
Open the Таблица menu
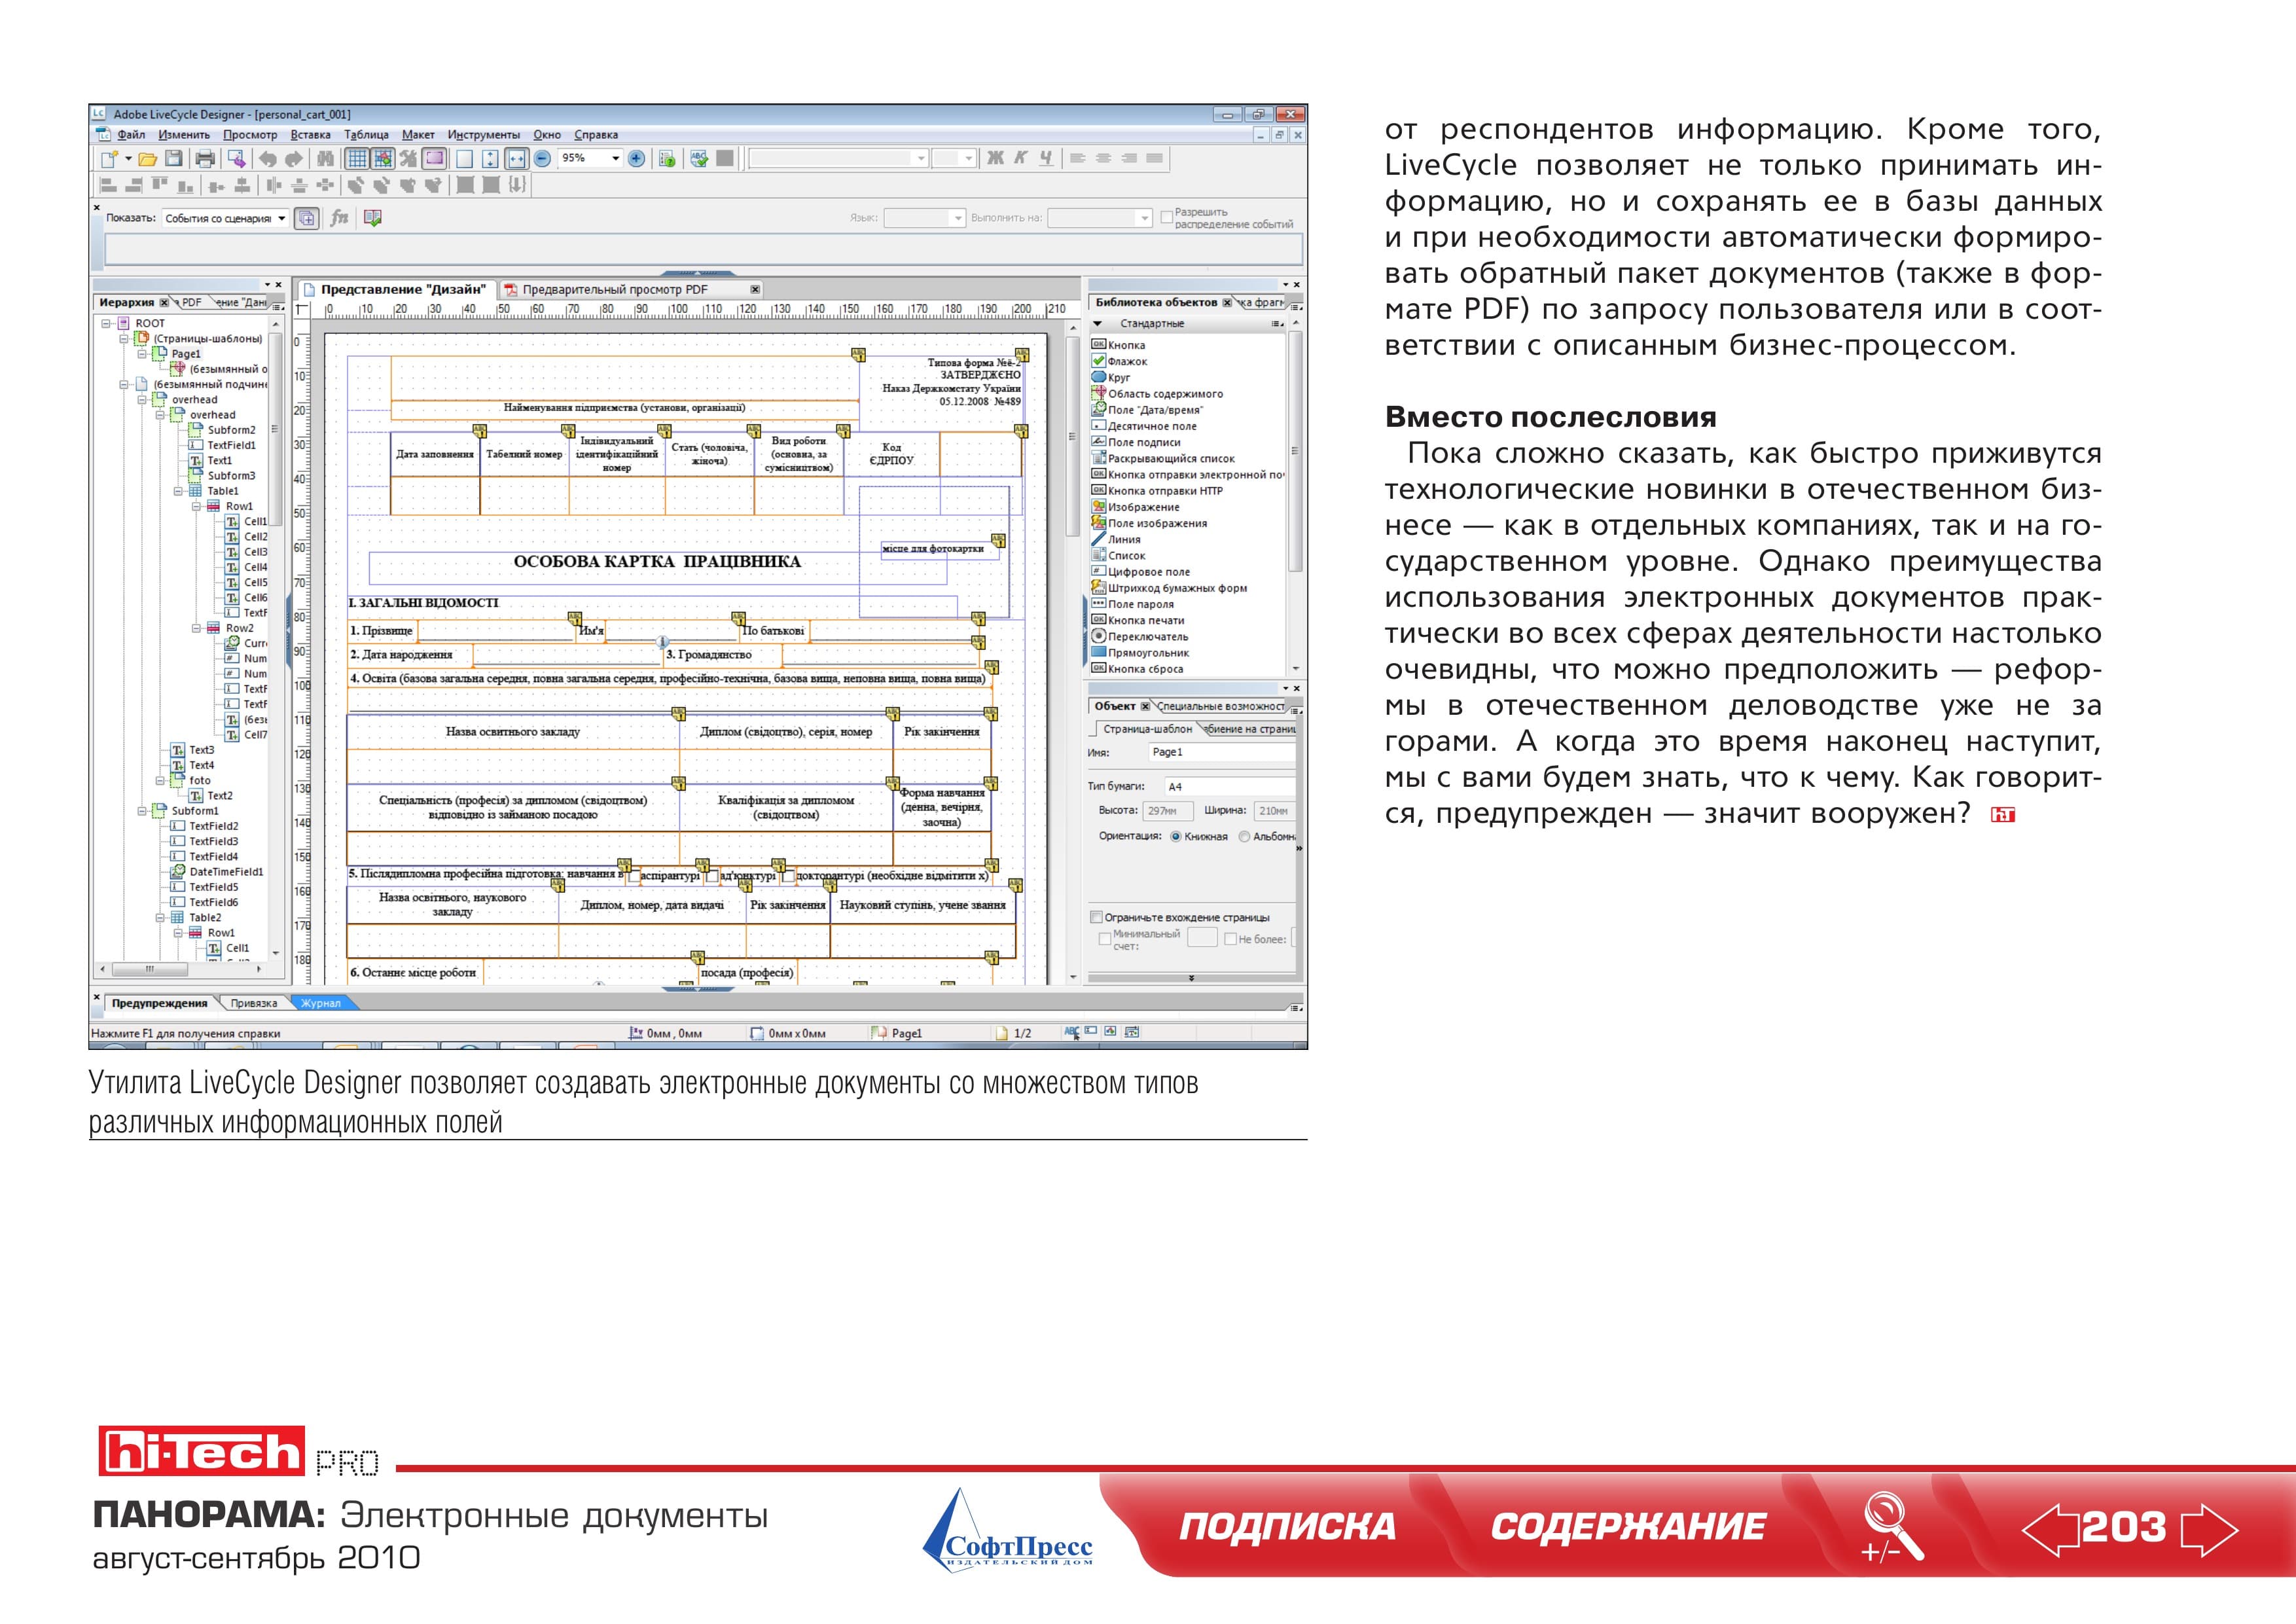pos(366,135)
